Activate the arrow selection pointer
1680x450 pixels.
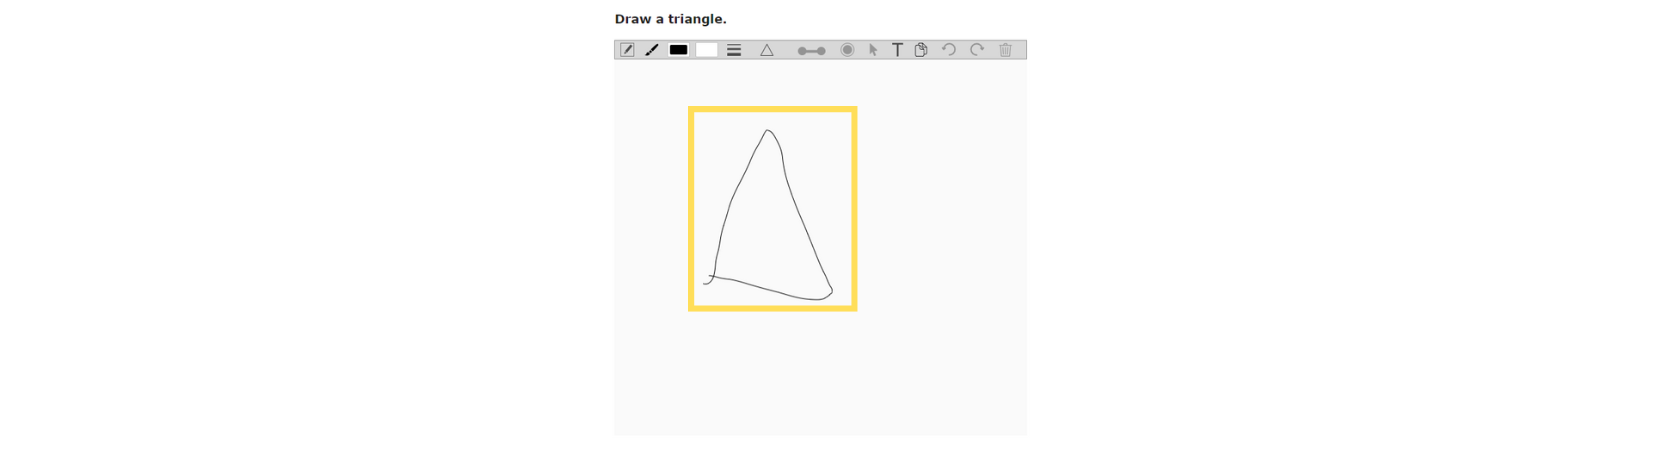(x=873, y=50)
